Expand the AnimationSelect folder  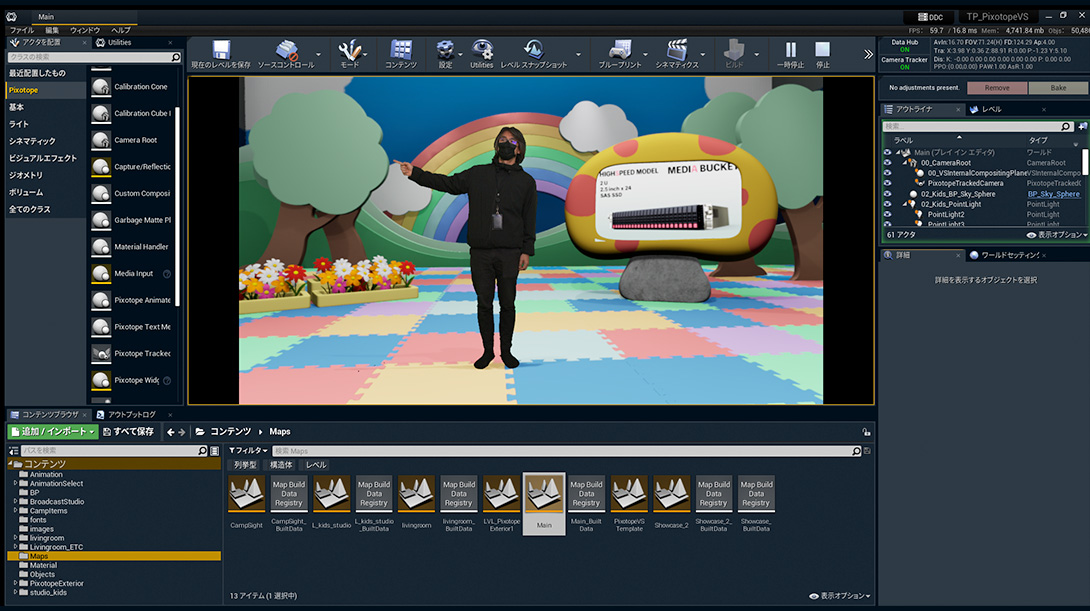click(15, 484)
